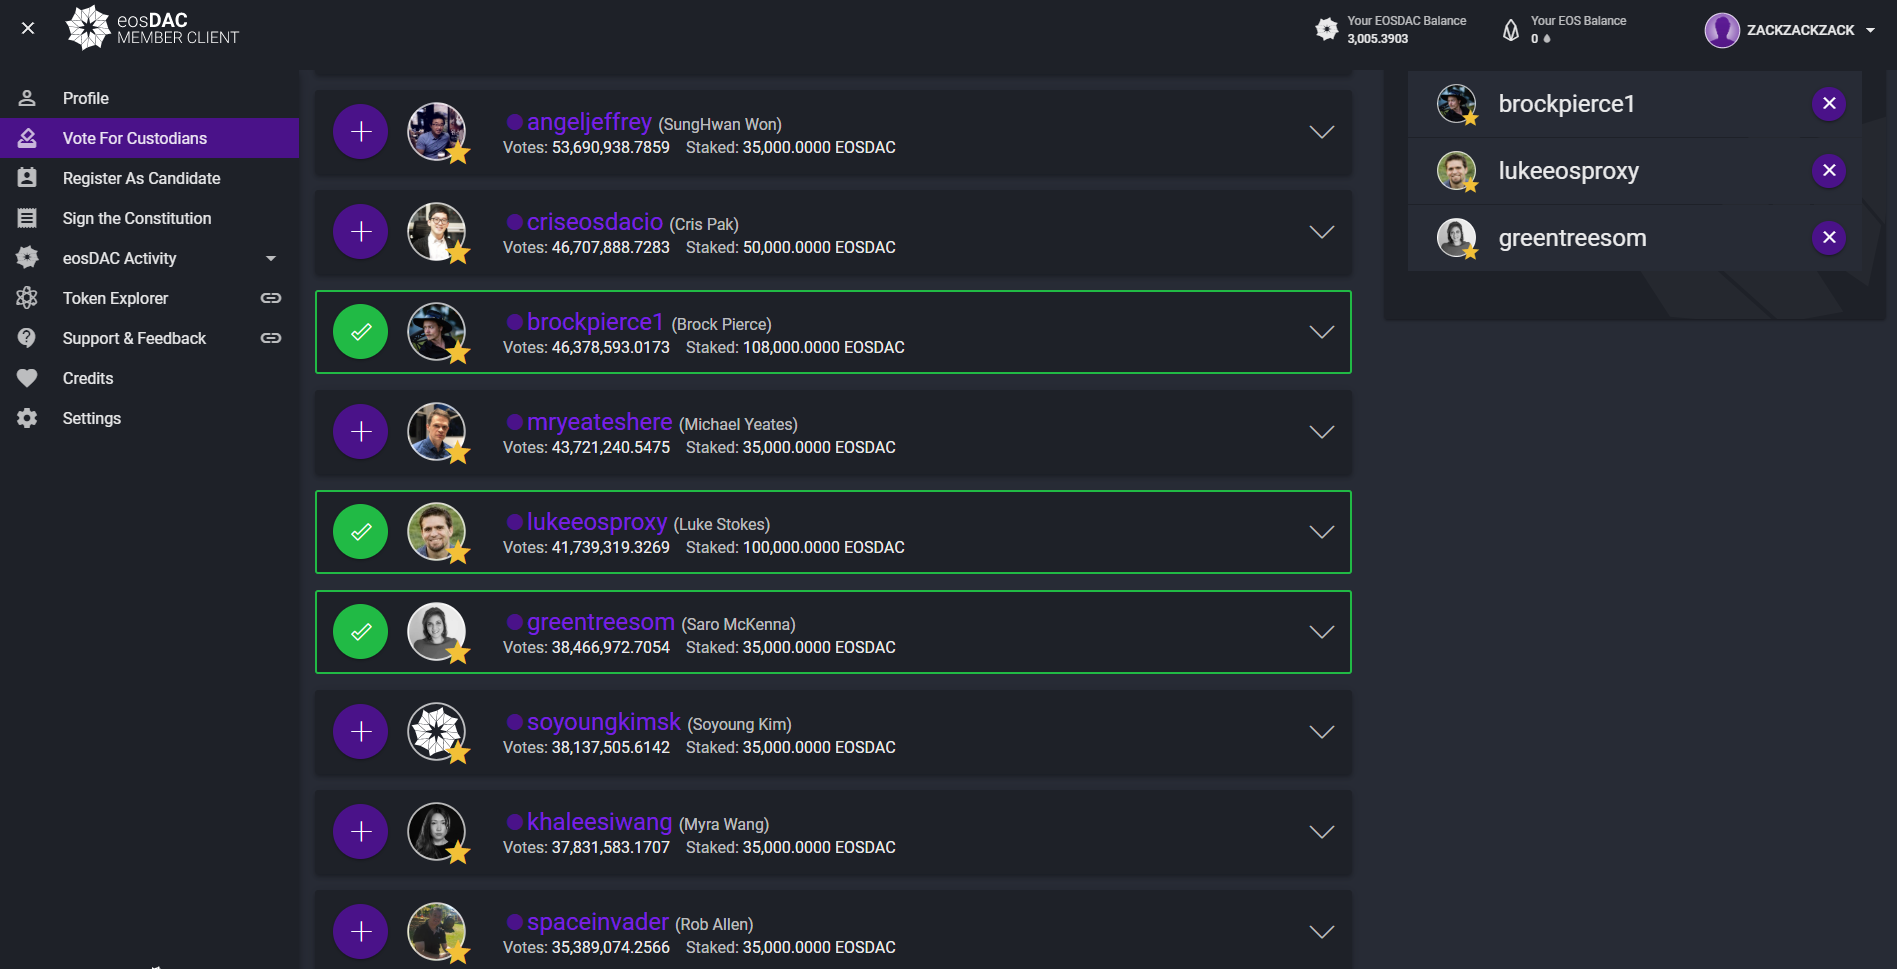
Task: Click the Support & Feedback external link icon
Action: 271,338
